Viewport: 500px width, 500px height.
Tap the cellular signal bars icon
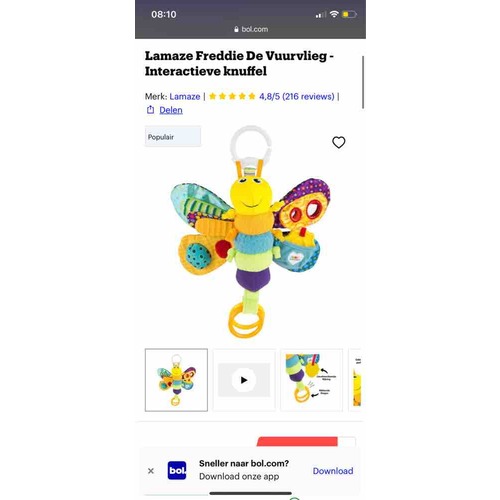pos(321,14)
